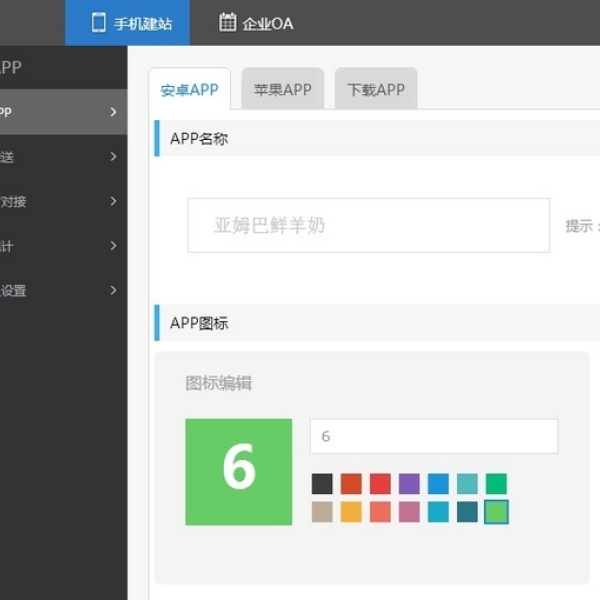Click the icon text field showing 6
This screenshot has width=600, height=600.
[x=433, y=436]
